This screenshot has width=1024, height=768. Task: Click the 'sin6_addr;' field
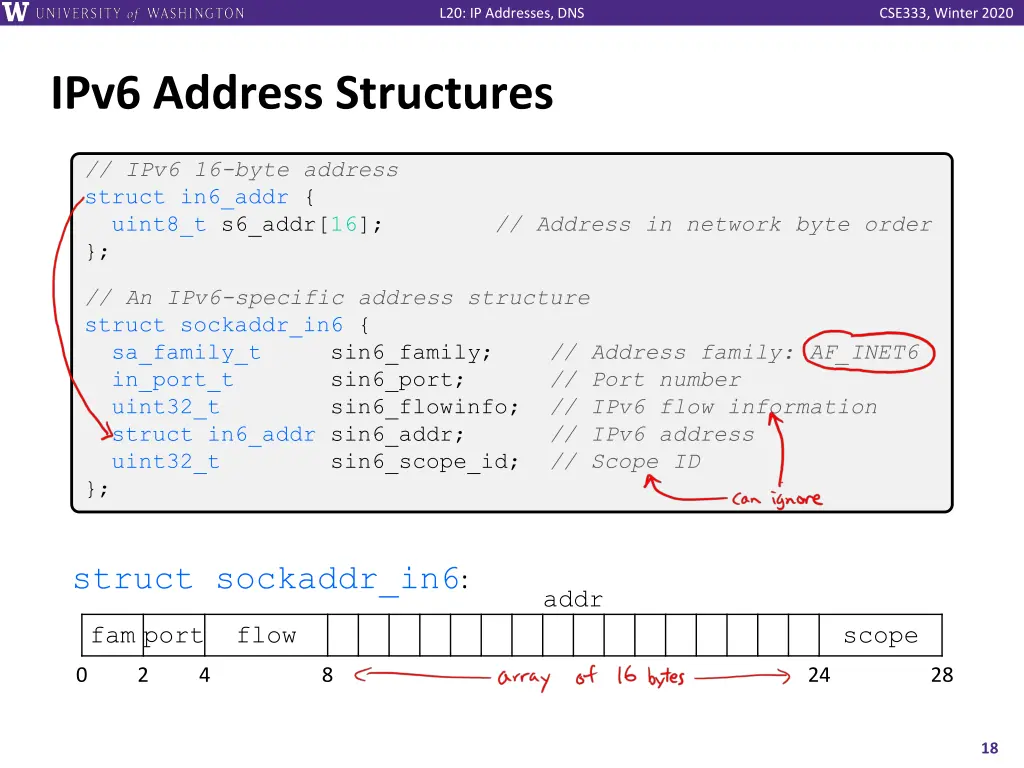[x=397, y=435]
